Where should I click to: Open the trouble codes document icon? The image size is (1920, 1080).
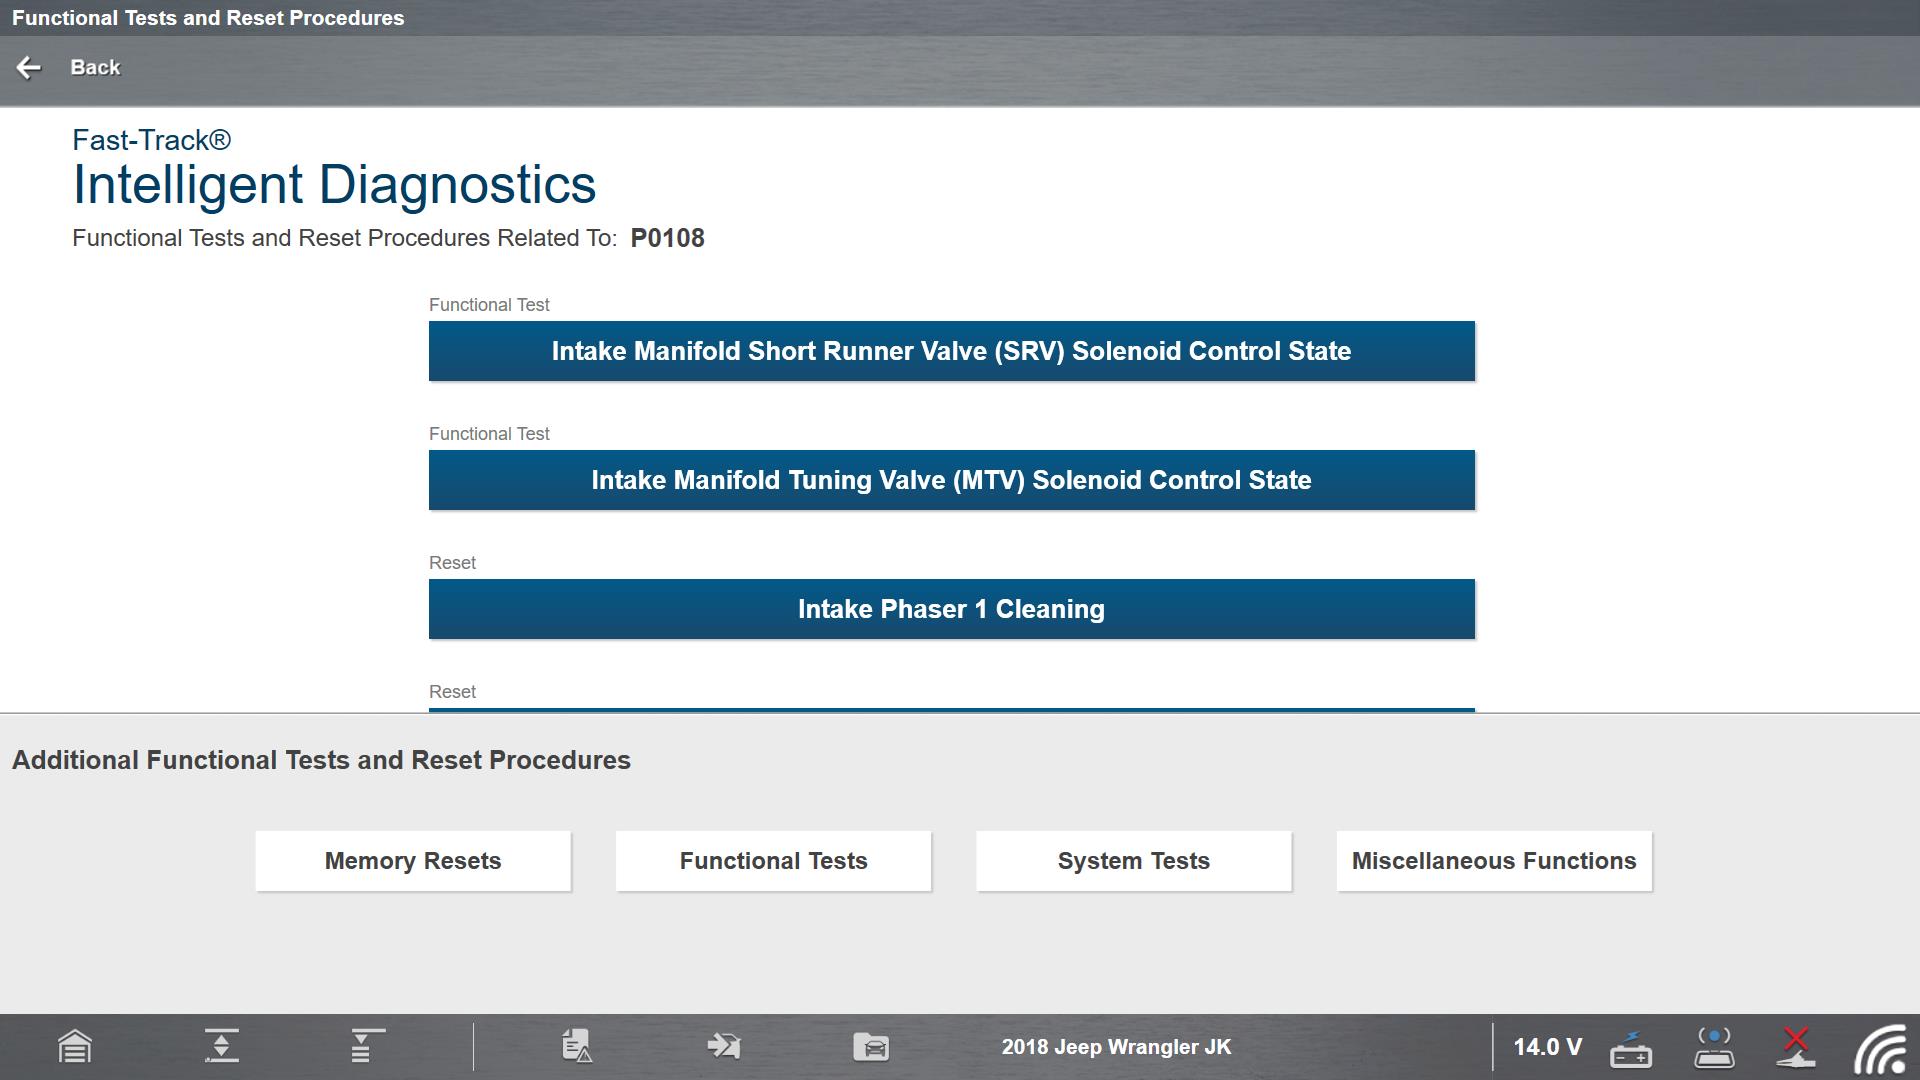[577, 1046]
